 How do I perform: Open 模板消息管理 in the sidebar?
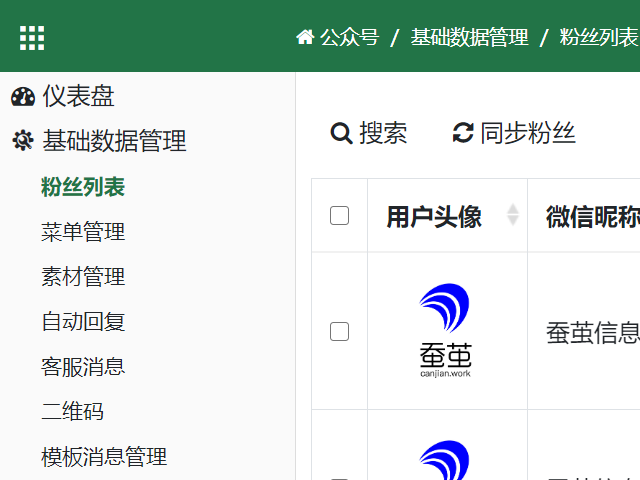click(x=104, y=456)
